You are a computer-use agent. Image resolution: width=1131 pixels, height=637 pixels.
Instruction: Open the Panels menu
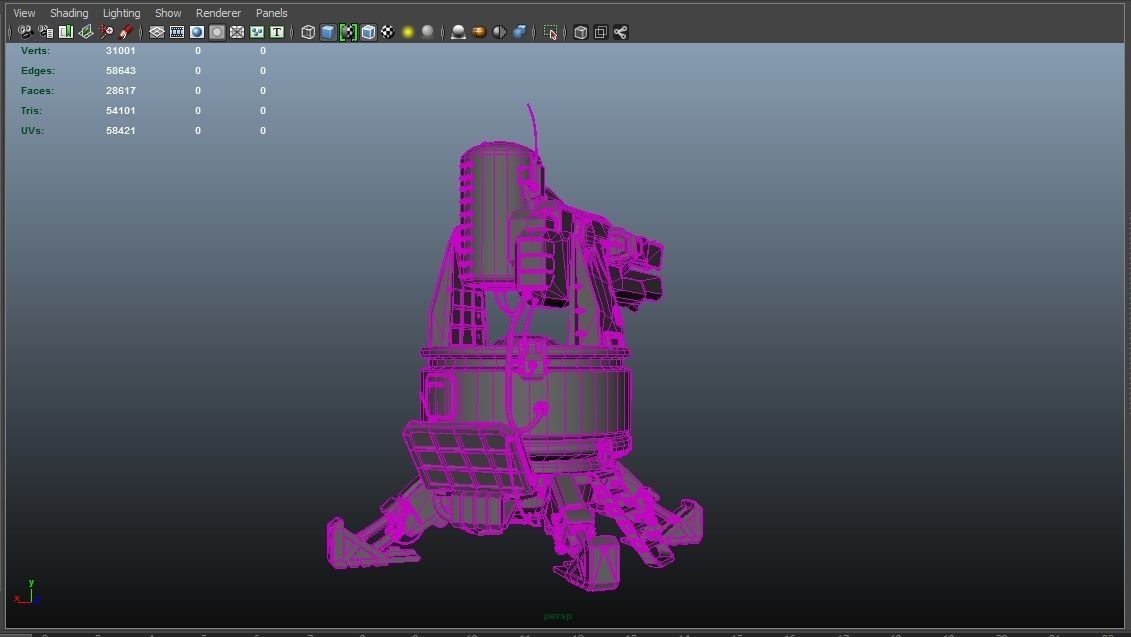tap(270, 12)
